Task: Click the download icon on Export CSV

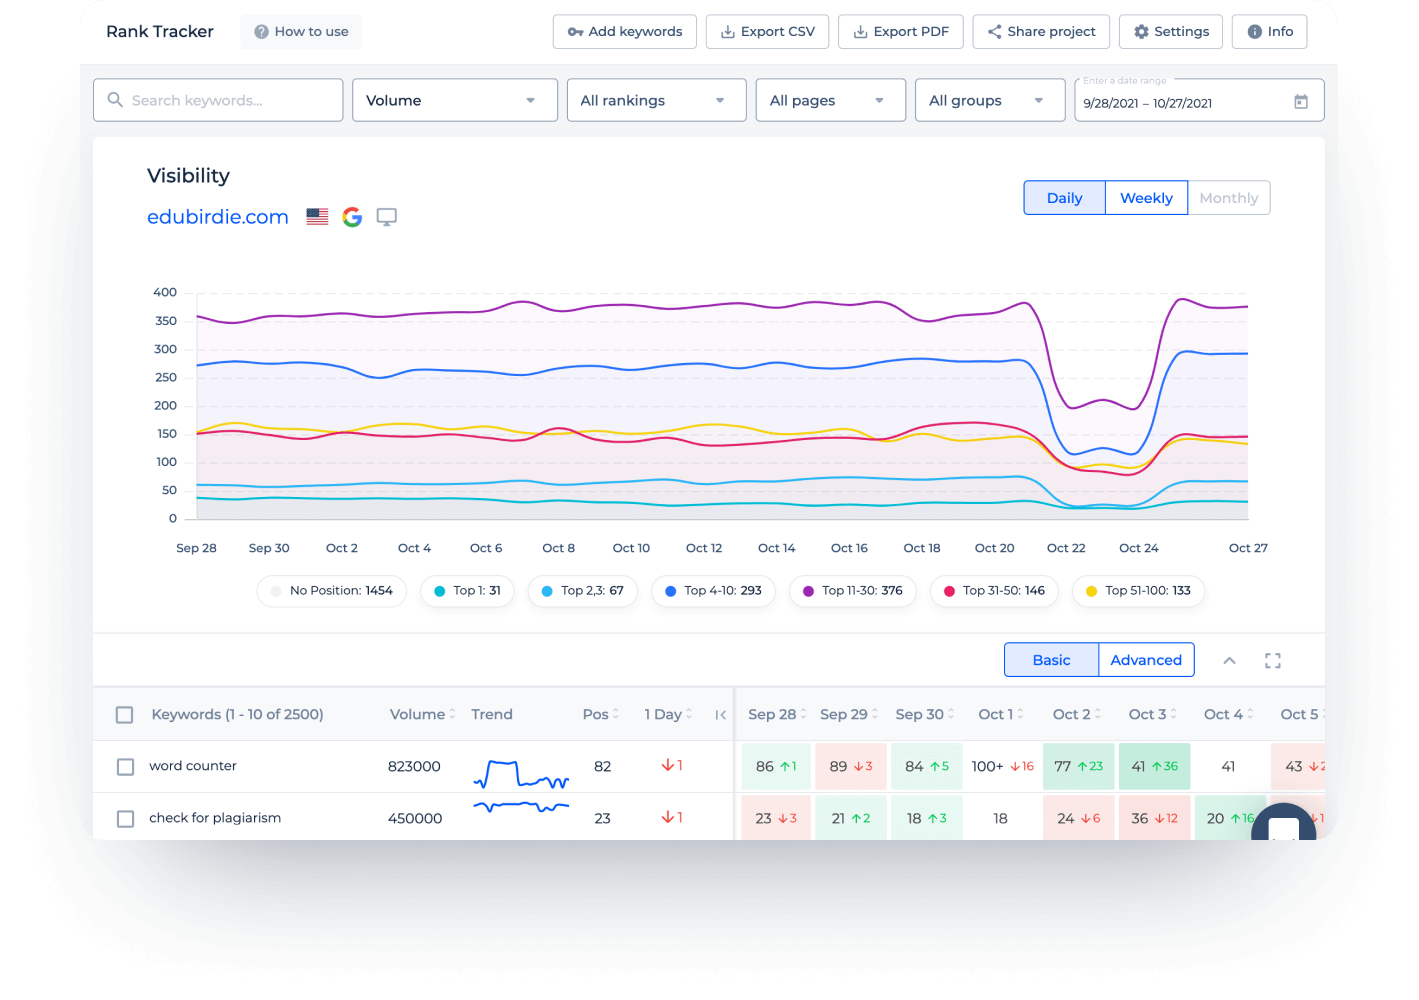Action: click(x=728, y=32)
